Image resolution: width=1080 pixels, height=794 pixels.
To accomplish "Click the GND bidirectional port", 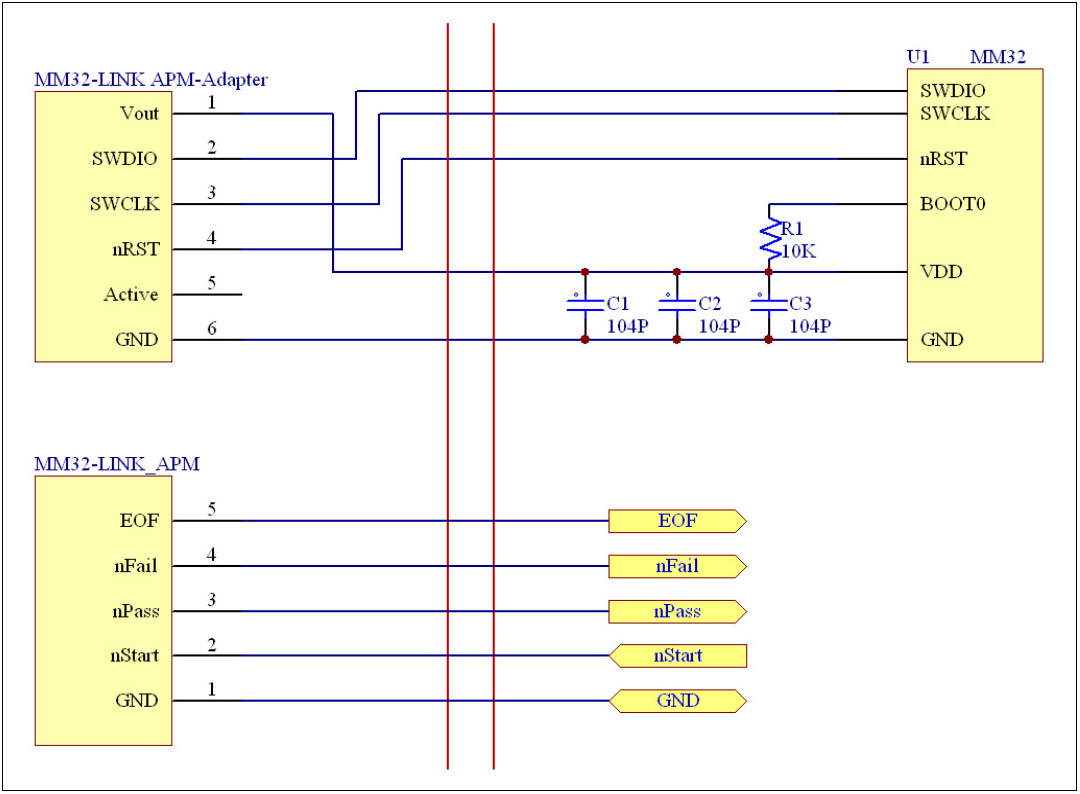I will pyautogui.click(x=677, y=701).
